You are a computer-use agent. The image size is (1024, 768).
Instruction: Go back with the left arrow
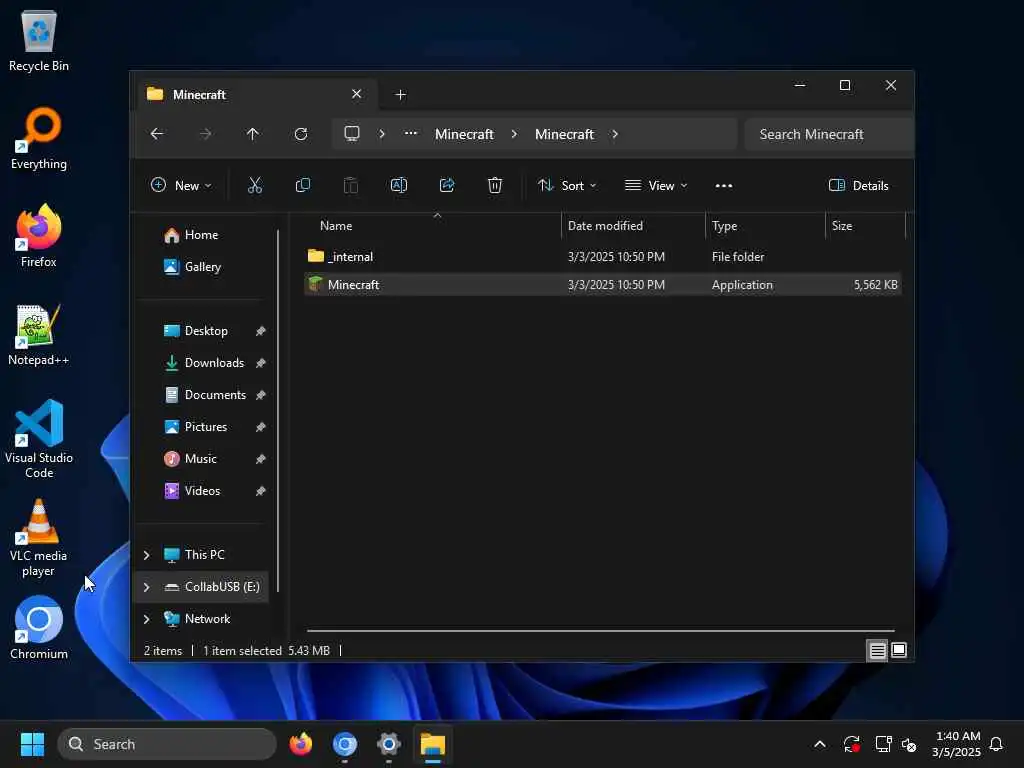[x=157, y=134]
